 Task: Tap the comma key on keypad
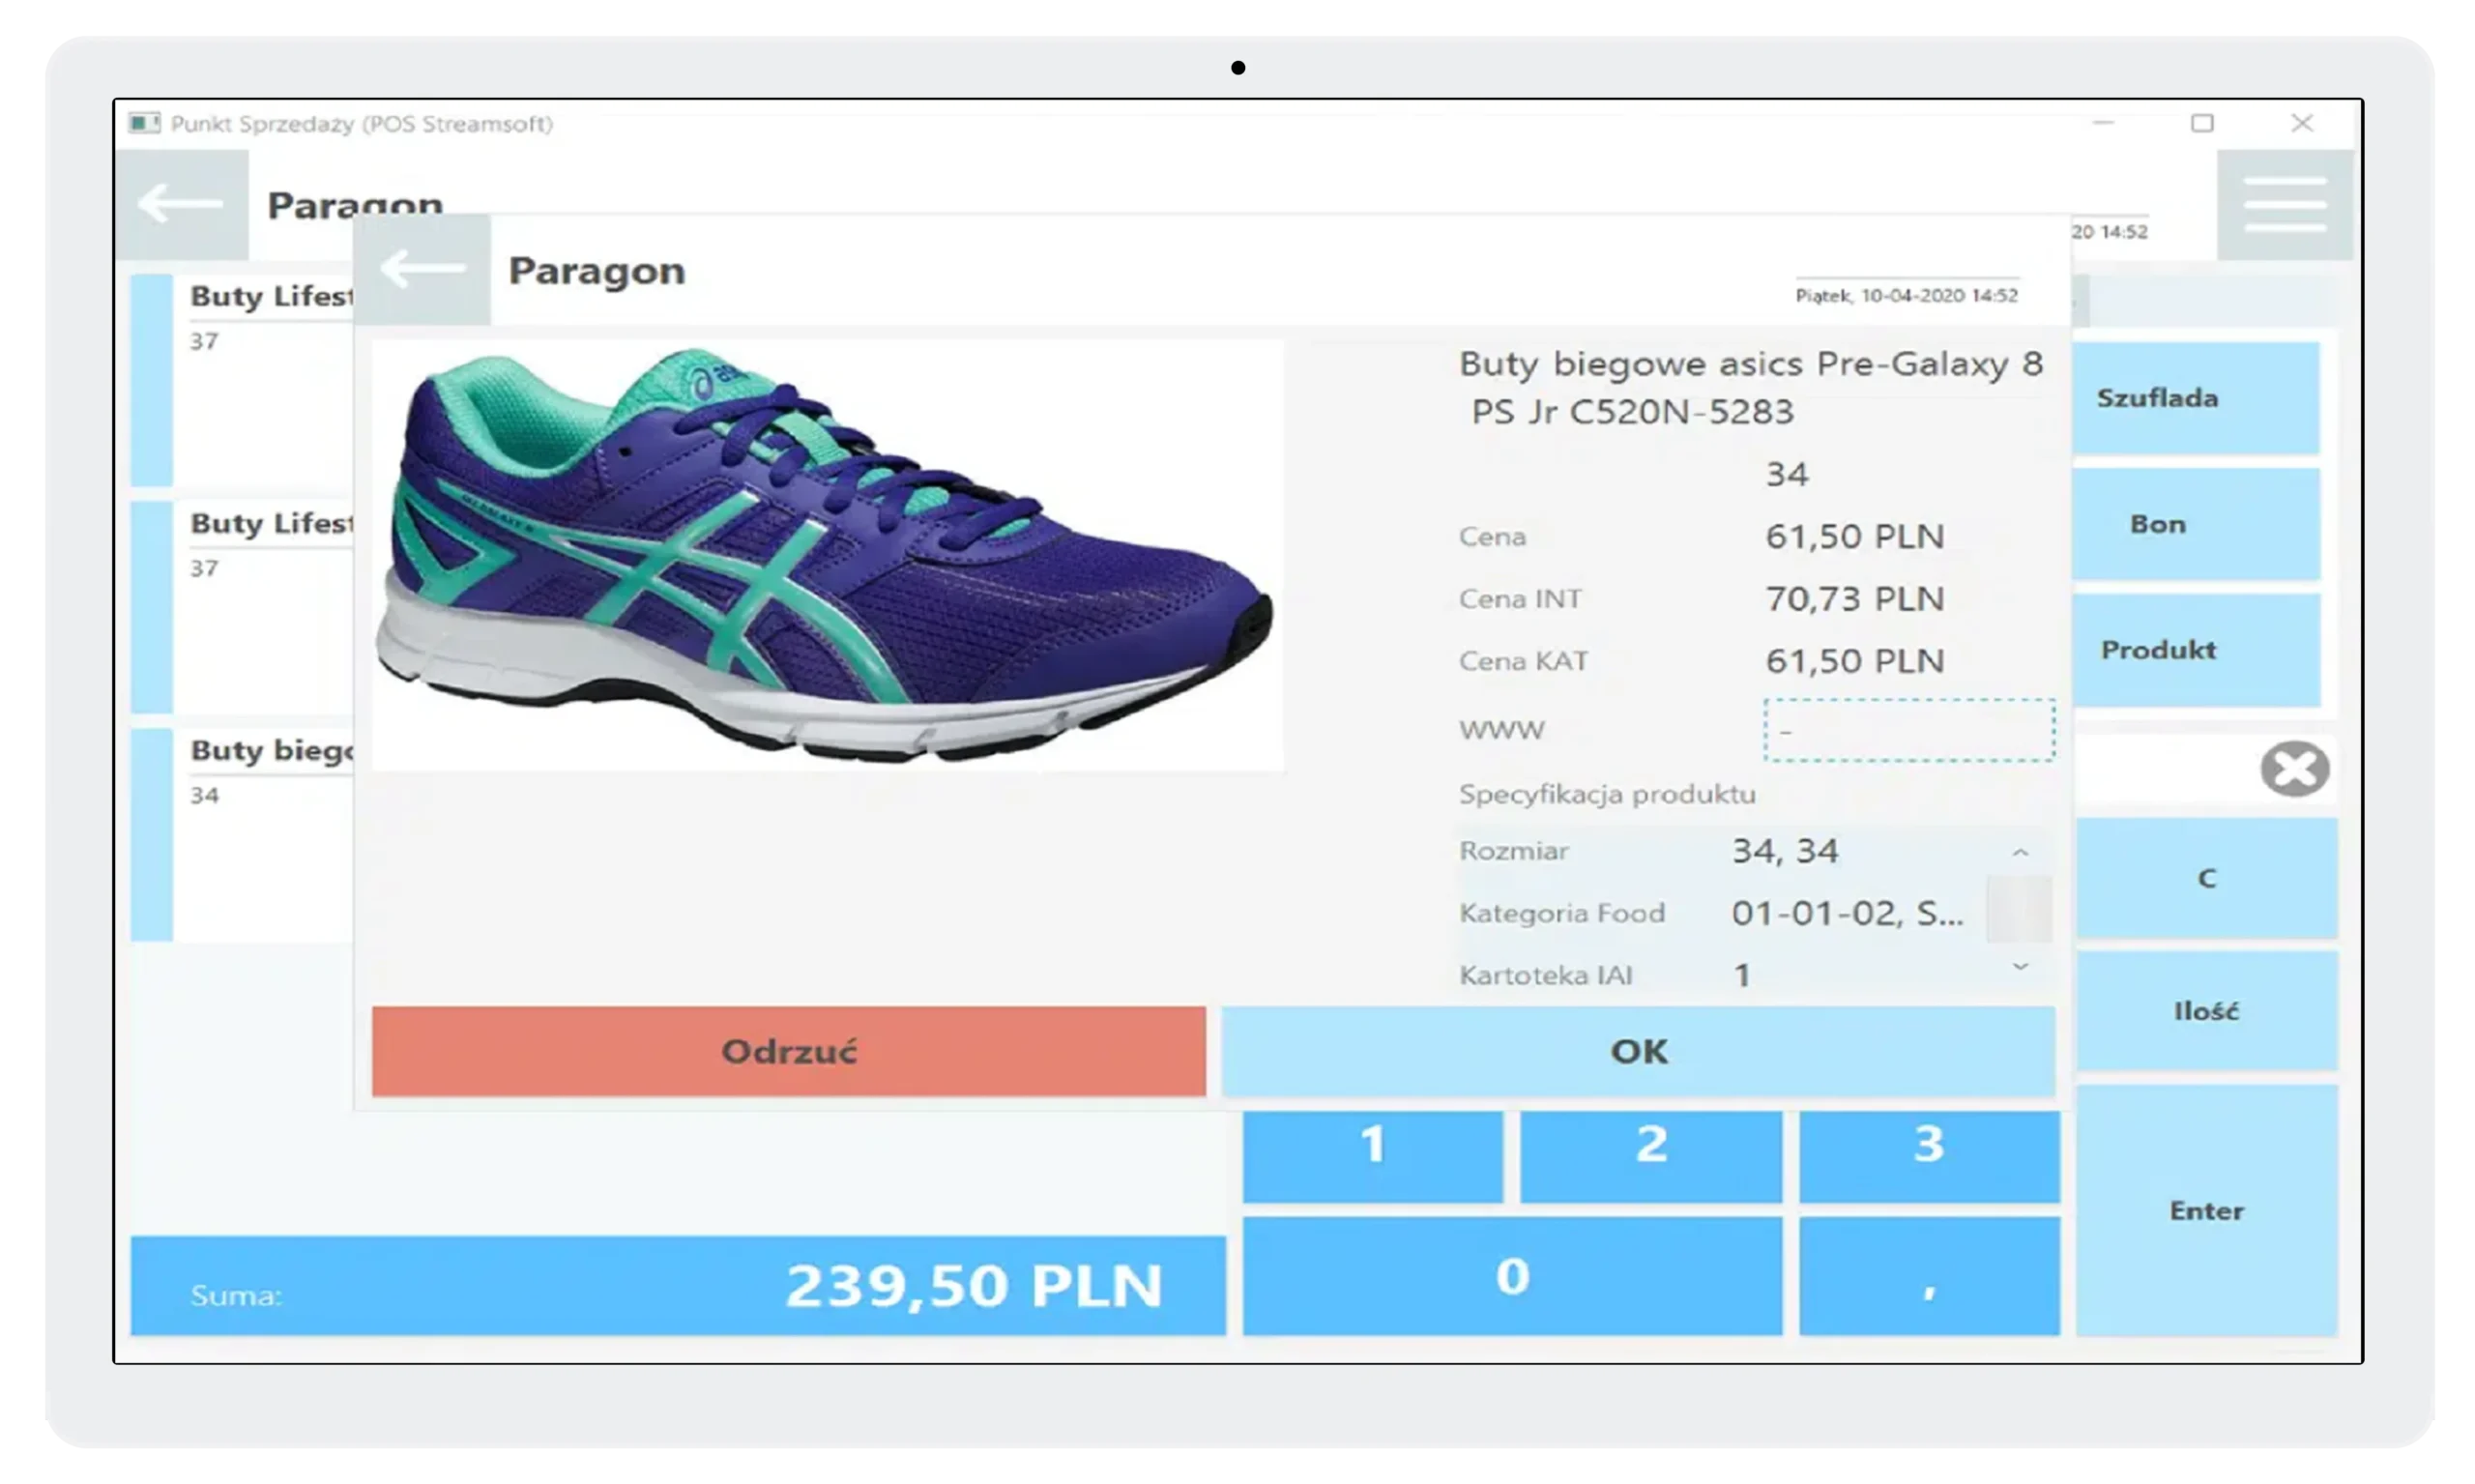(x=1928, y=1276)
